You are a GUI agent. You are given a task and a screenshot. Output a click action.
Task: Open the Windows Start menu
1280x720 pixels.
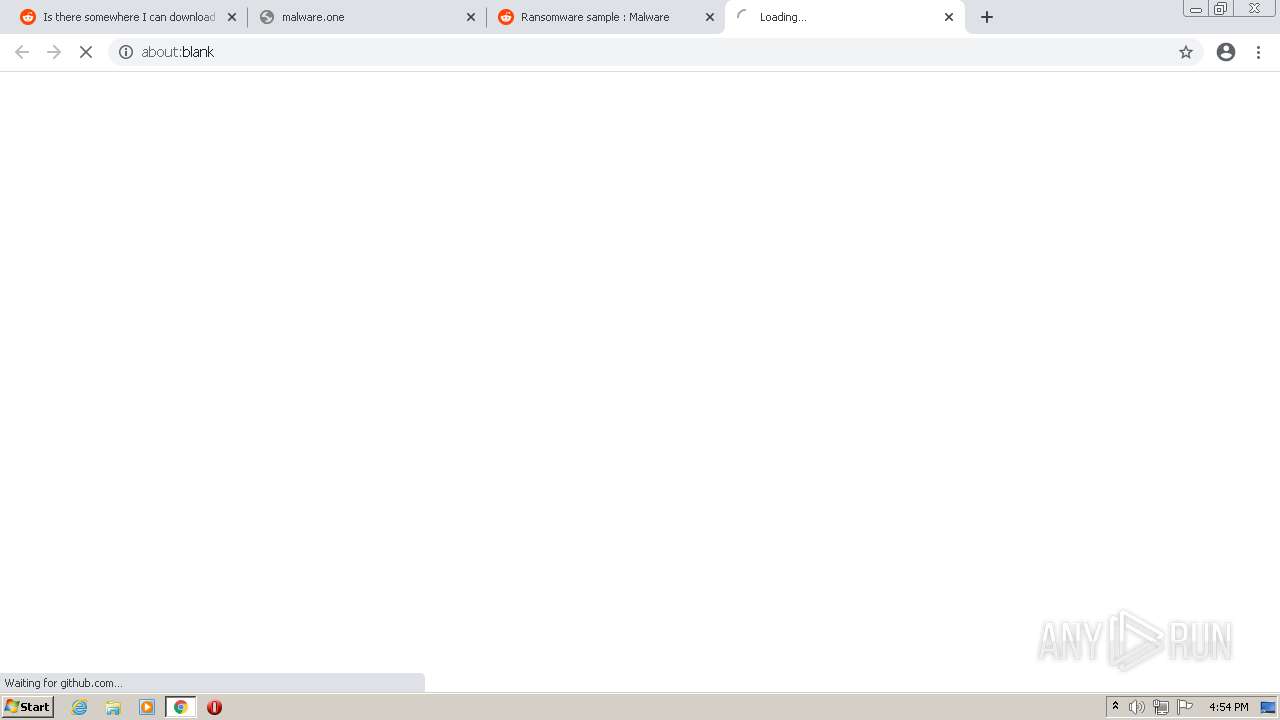tap(28, 707)
